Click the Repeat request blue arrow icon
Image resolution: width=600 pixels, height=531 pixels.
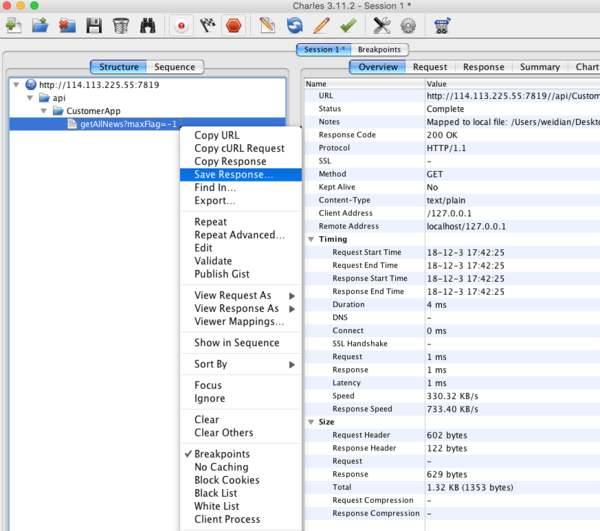[x=295, y=26]
